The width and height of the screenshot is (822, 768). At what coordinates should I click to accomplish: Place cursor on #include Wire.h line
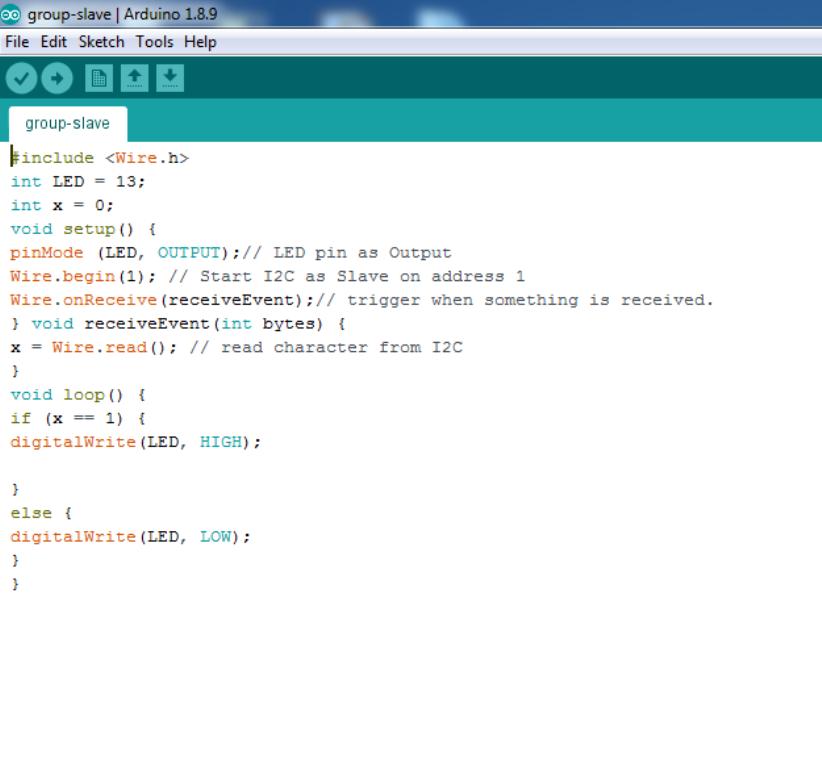coord(100,158)
